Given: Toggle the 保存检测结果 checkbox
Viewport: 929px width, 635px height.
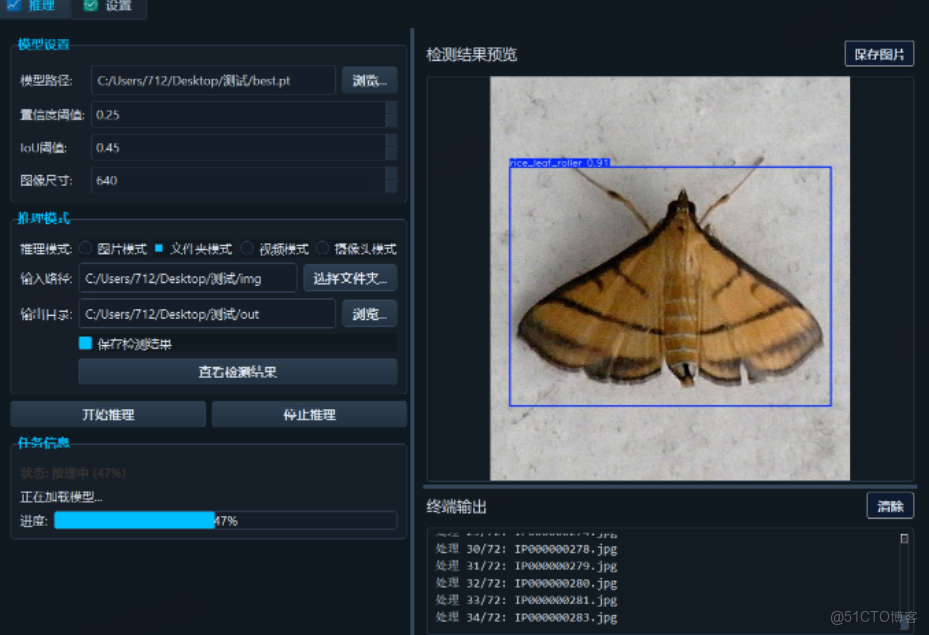Looking at the screenshot, I should click(85, 344).
